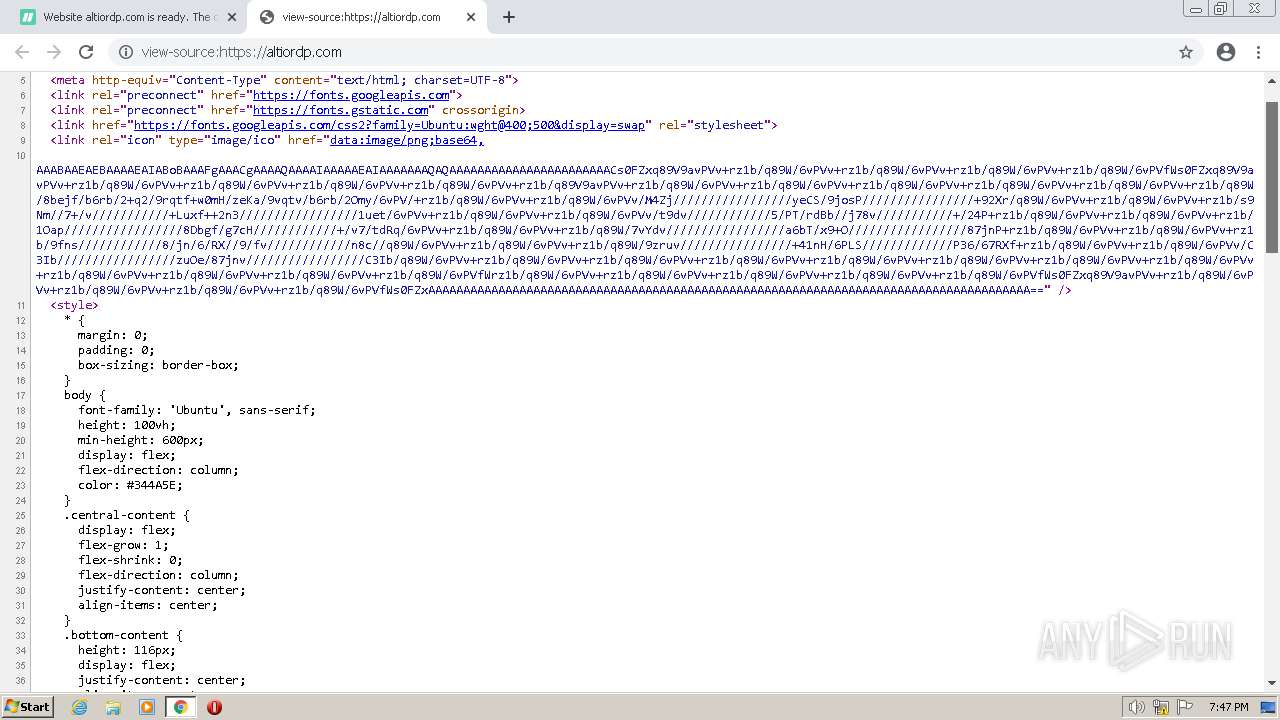Show the clock reading 7:47 PM
Screen dimensions: 1280x720
[1228, 707]
